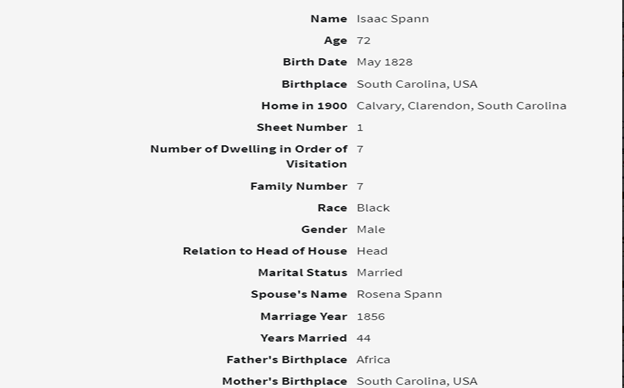Image resolution: width=624 pixels, height=388 pixels.
Task: Click the Family Number value 7
Action: tap(360, 186)
